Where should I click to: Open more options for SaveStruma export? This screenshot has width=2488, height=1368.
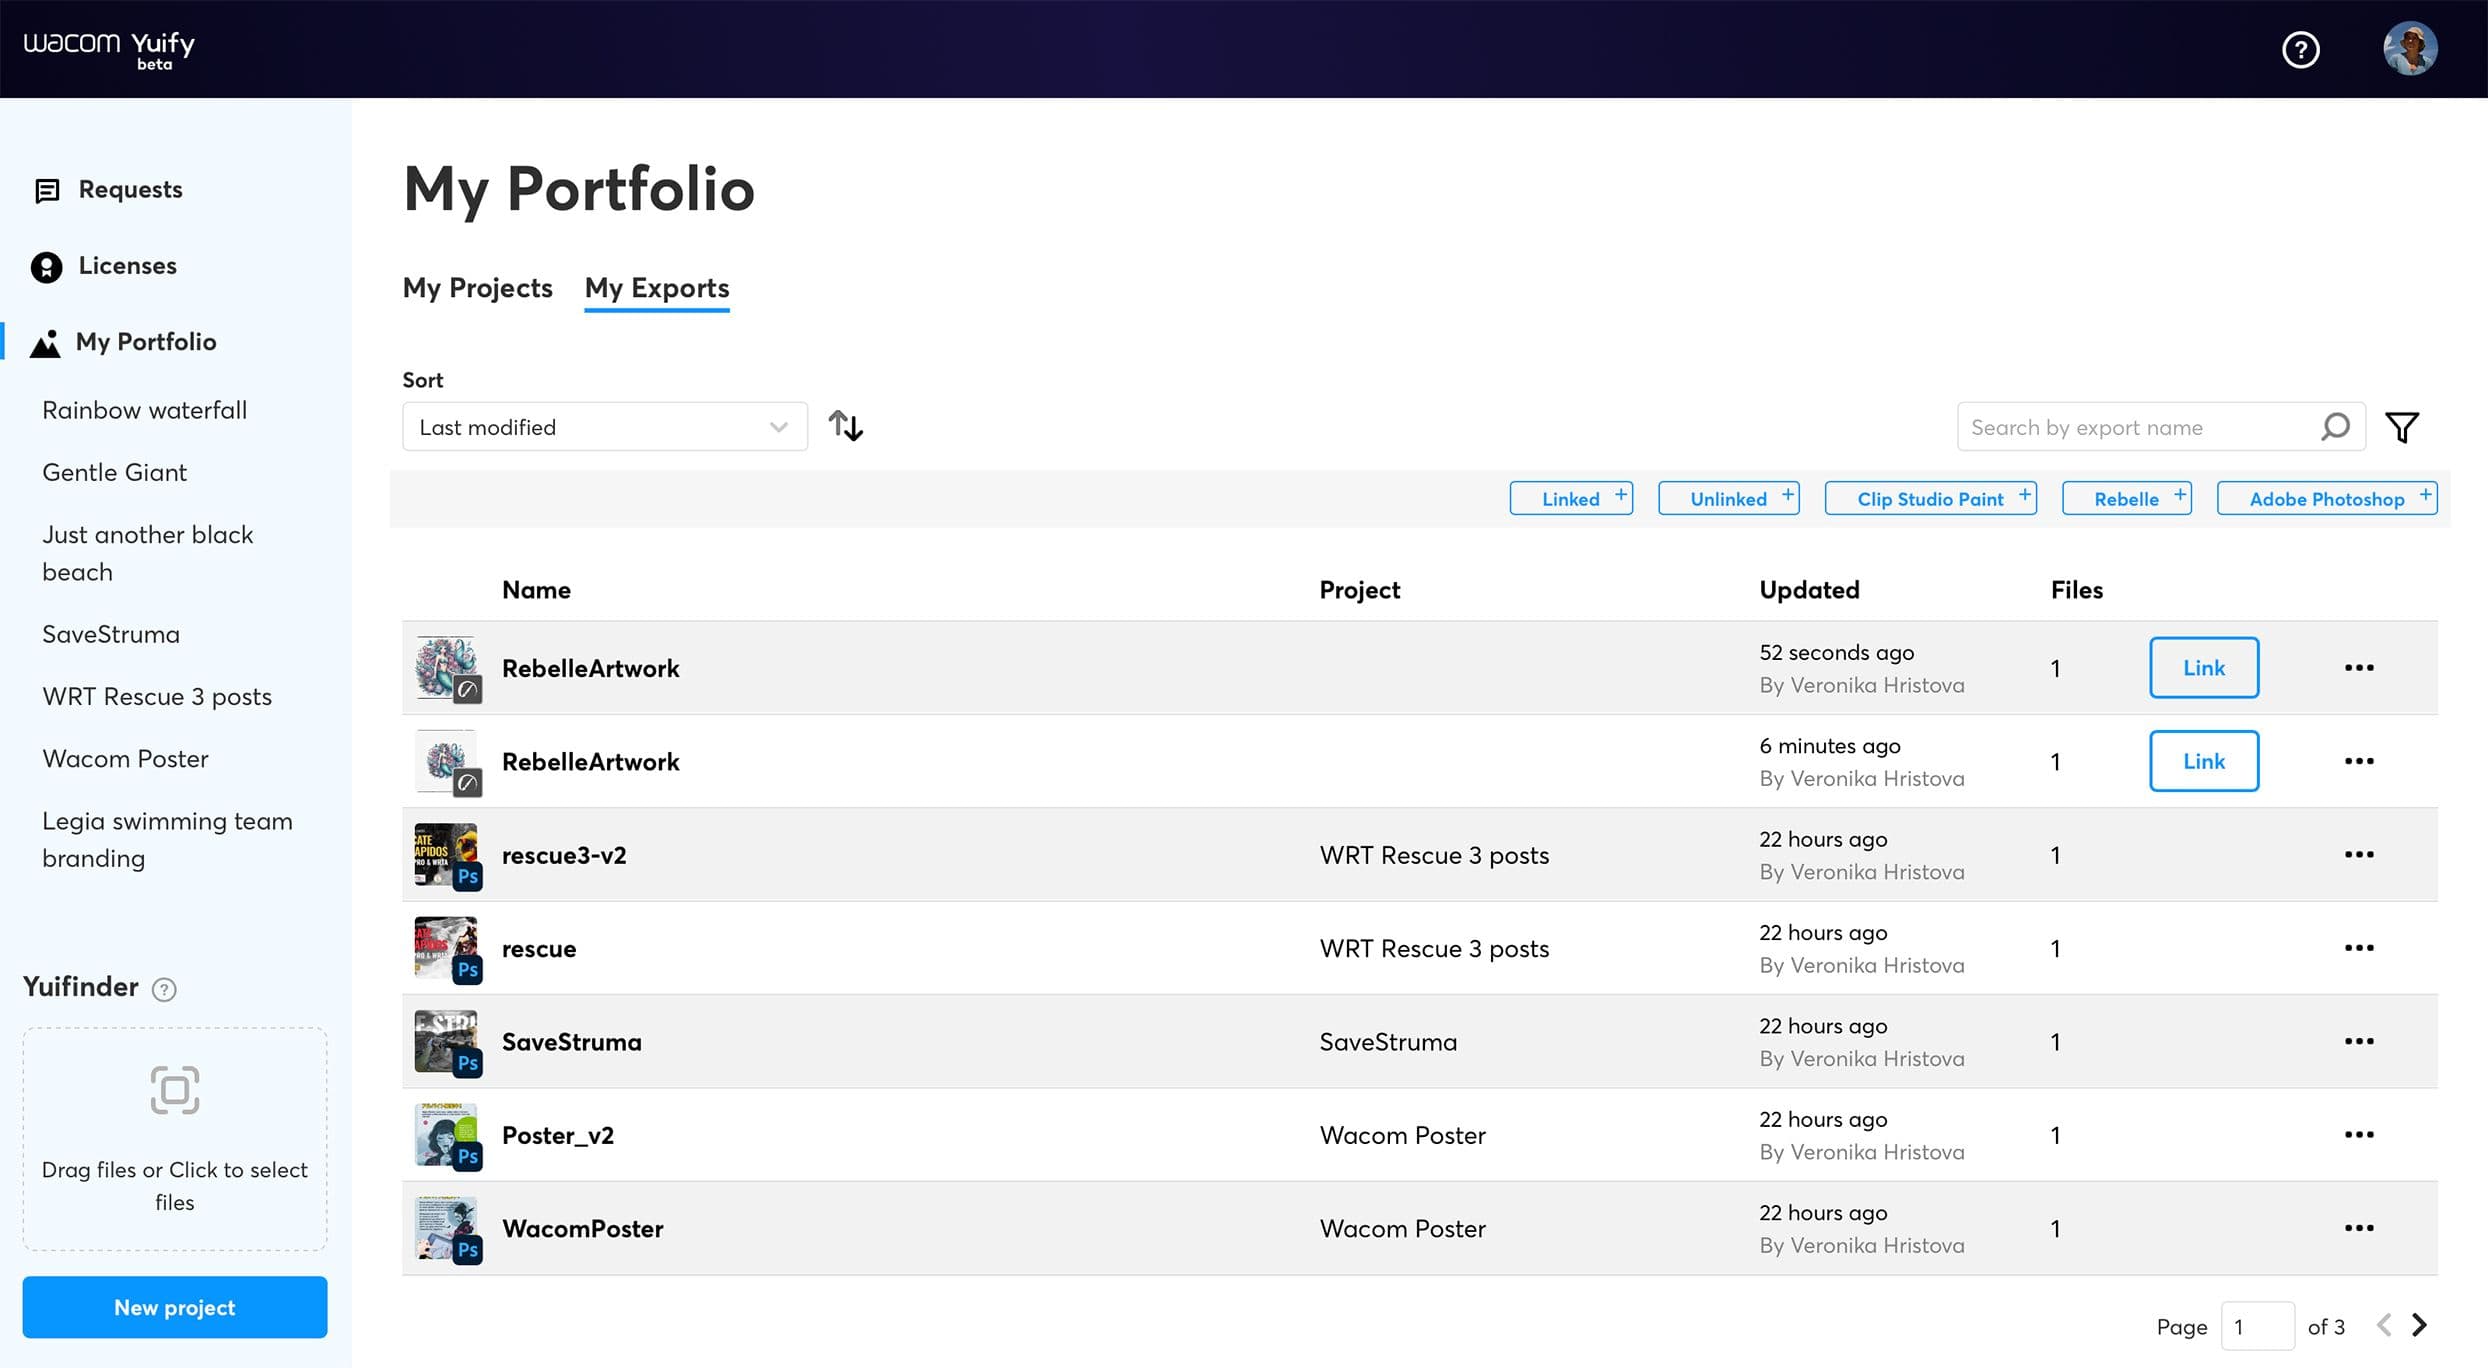[x=2359, y=1041]
